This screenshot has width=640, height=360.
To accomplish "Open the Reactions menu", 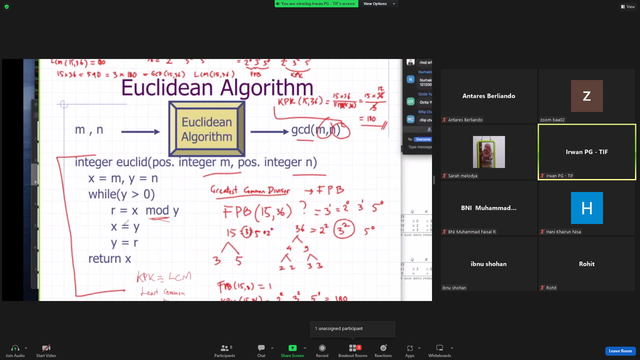I will tap(383, 350).
